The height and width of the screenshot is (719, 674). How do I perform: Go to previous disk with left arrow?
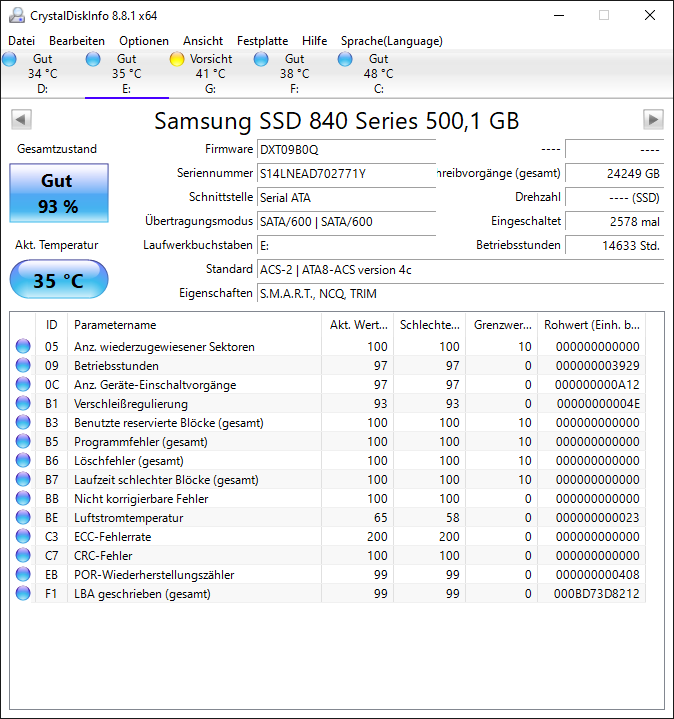(x=21, y=120)
